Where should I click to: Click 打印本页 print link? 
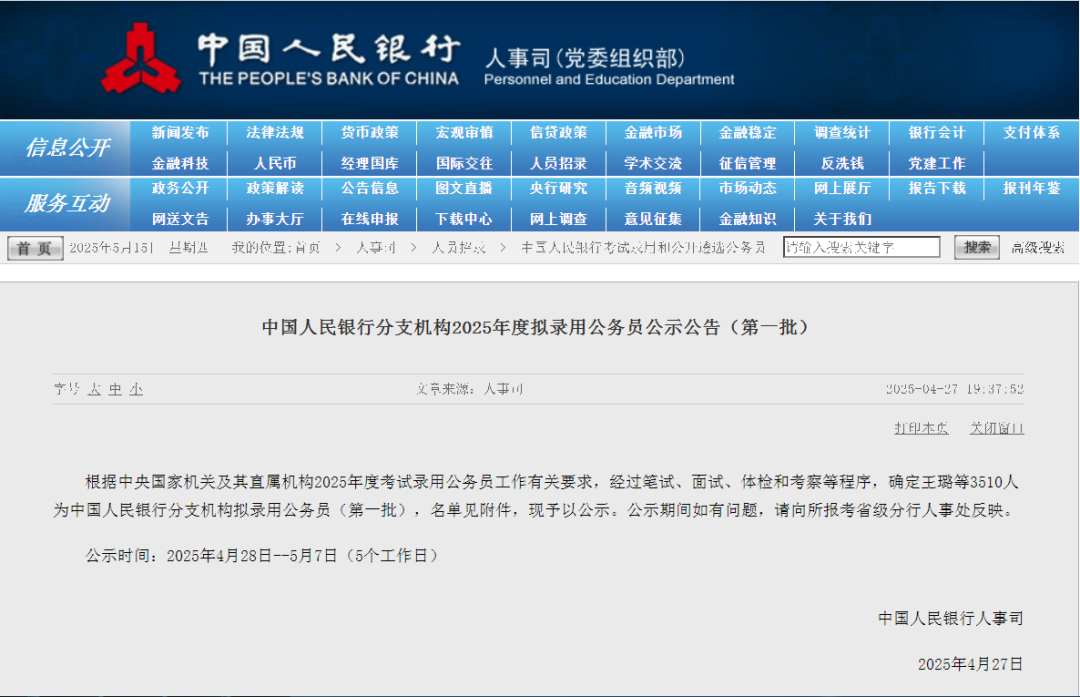tap(922, 428)
